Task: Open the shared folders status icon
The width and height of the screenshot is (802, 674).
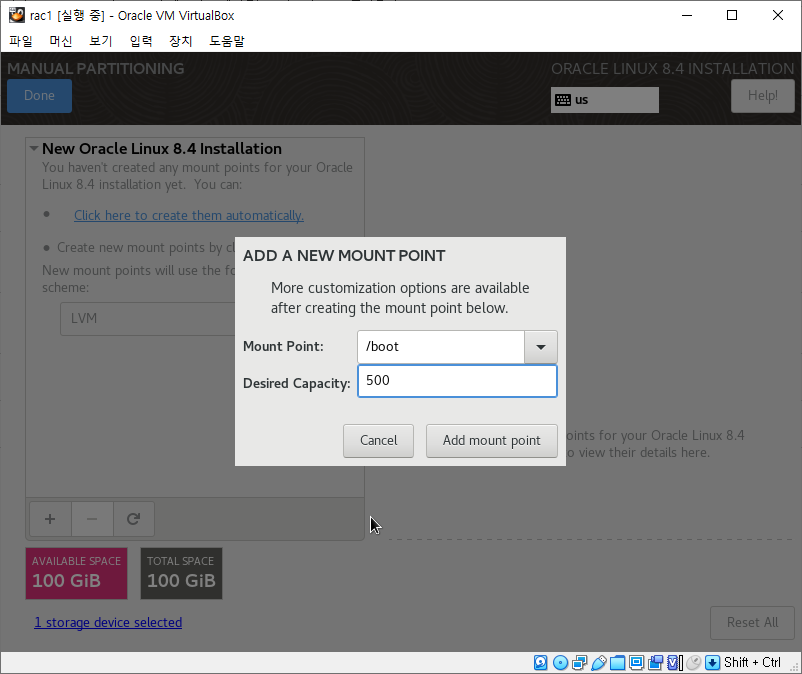Action: click(x=617, y=663)
